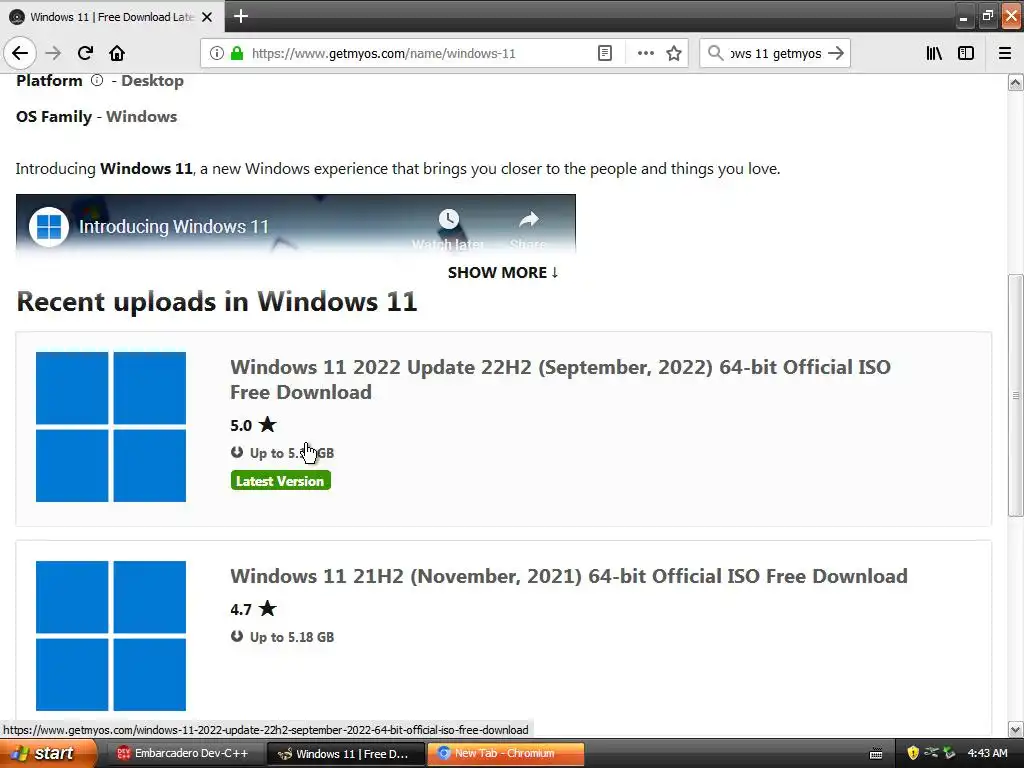
Task: Click the magnifier icon in search box
Action: 716,53
